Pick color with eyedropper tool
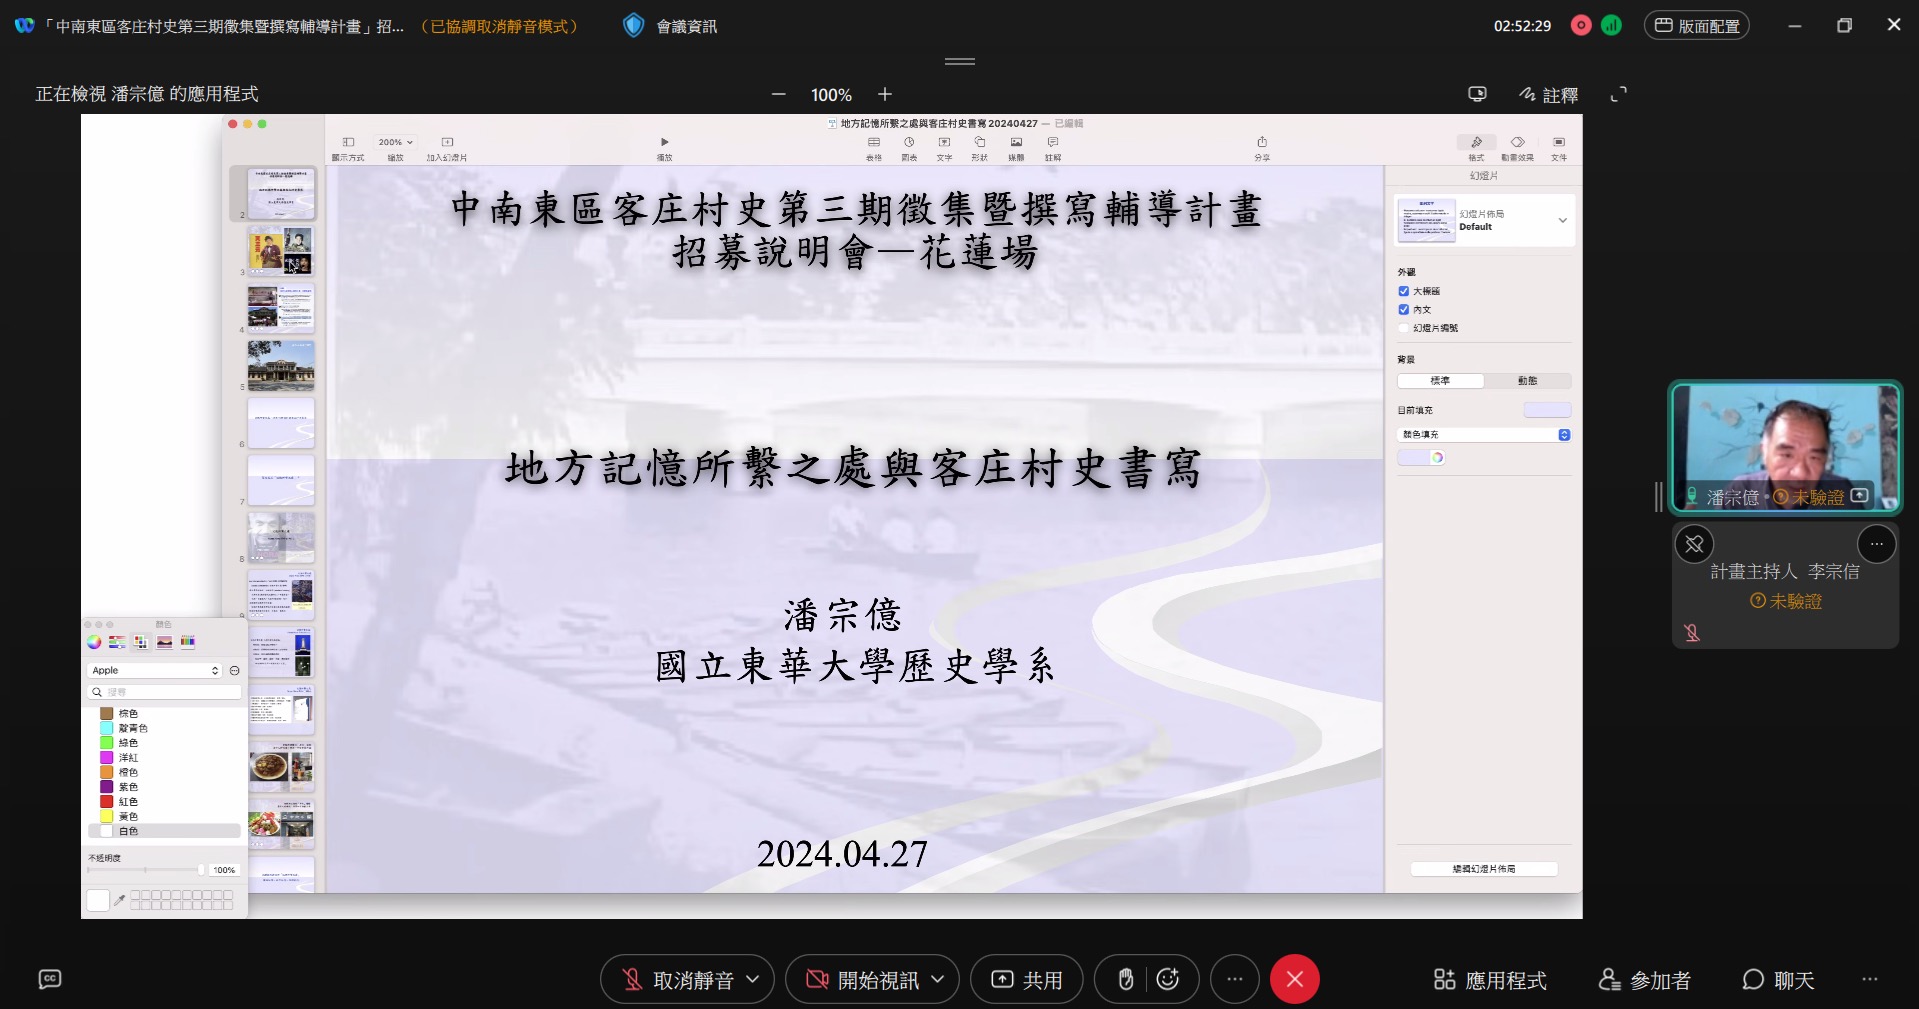The height and width of the screenshot is (1009, 1919). [120, 900]
